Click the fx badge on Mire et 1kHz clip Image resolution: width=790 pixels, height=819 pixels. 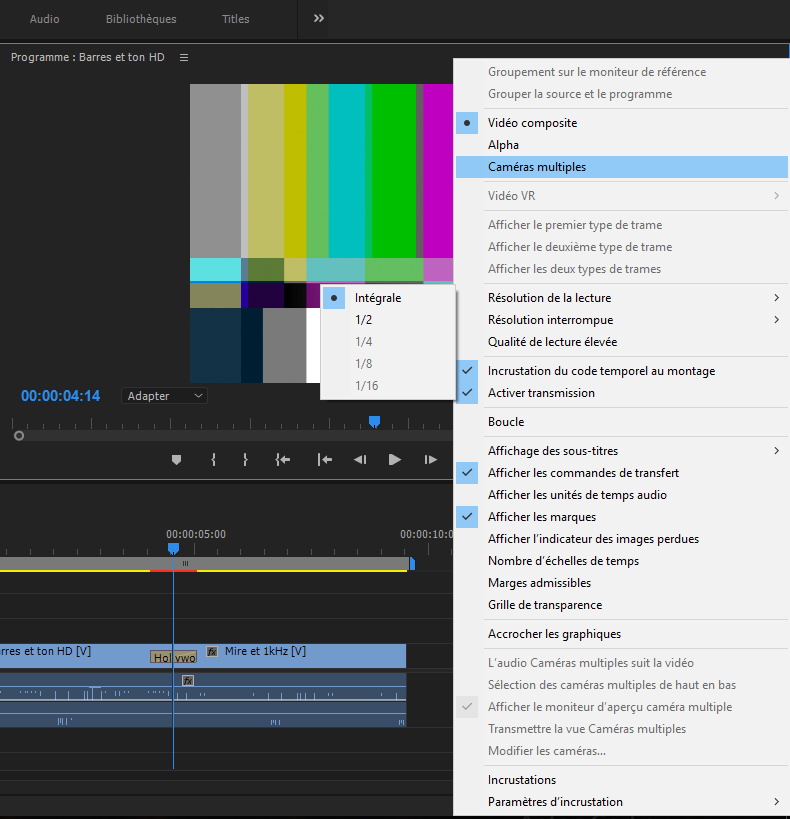click(x=212, y=652)
